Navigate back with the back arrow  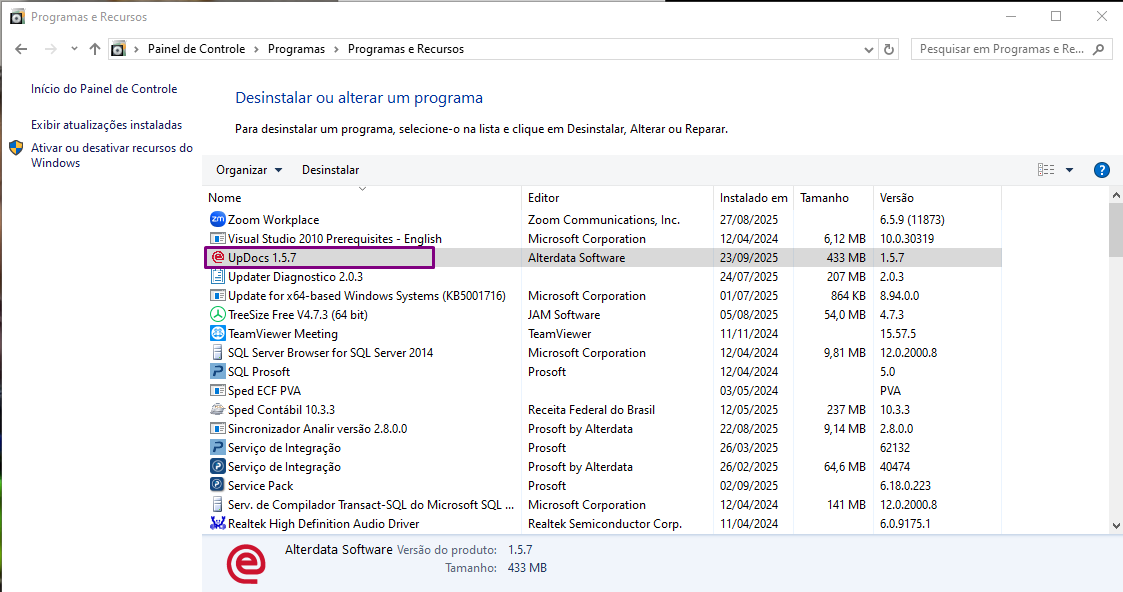click(22, 49)
